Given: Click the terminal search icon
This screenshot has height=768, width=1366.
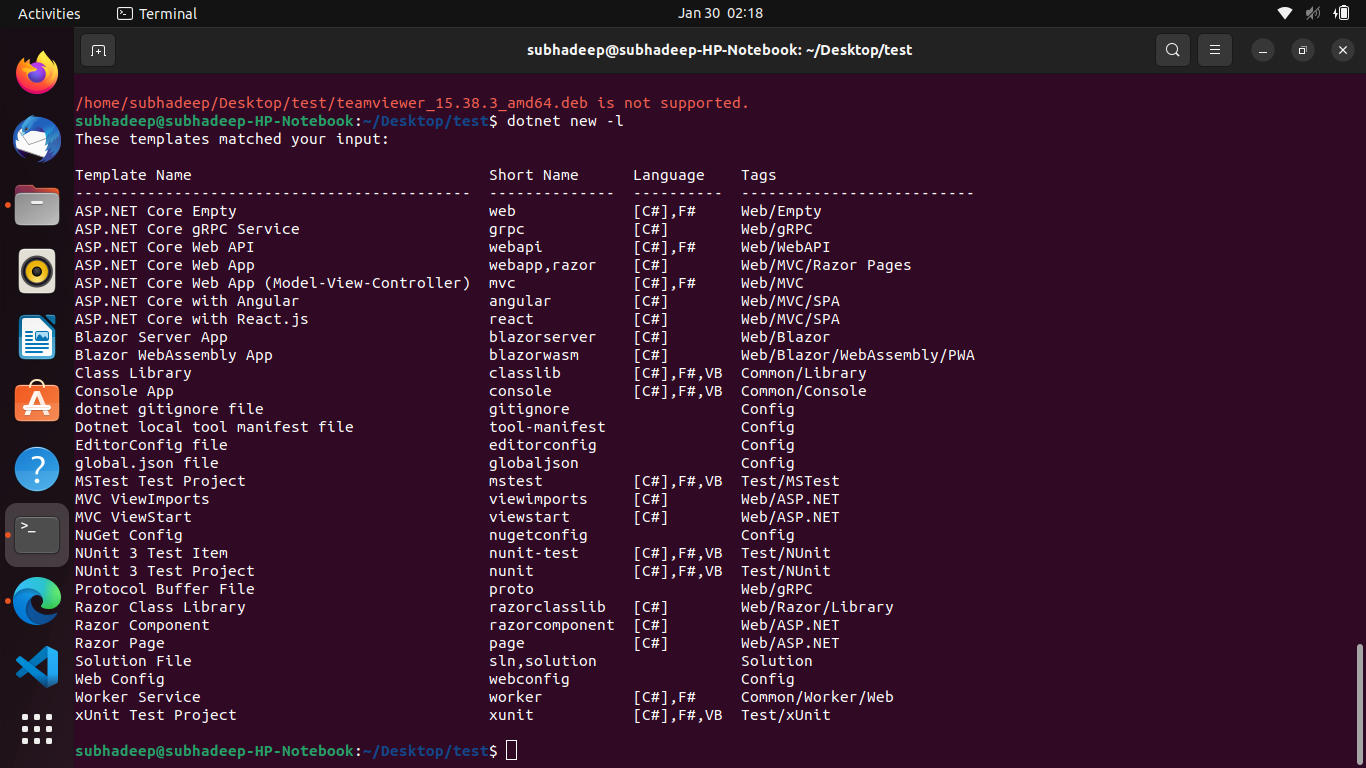Looking at the screenshot, I should pos(1172,50).
